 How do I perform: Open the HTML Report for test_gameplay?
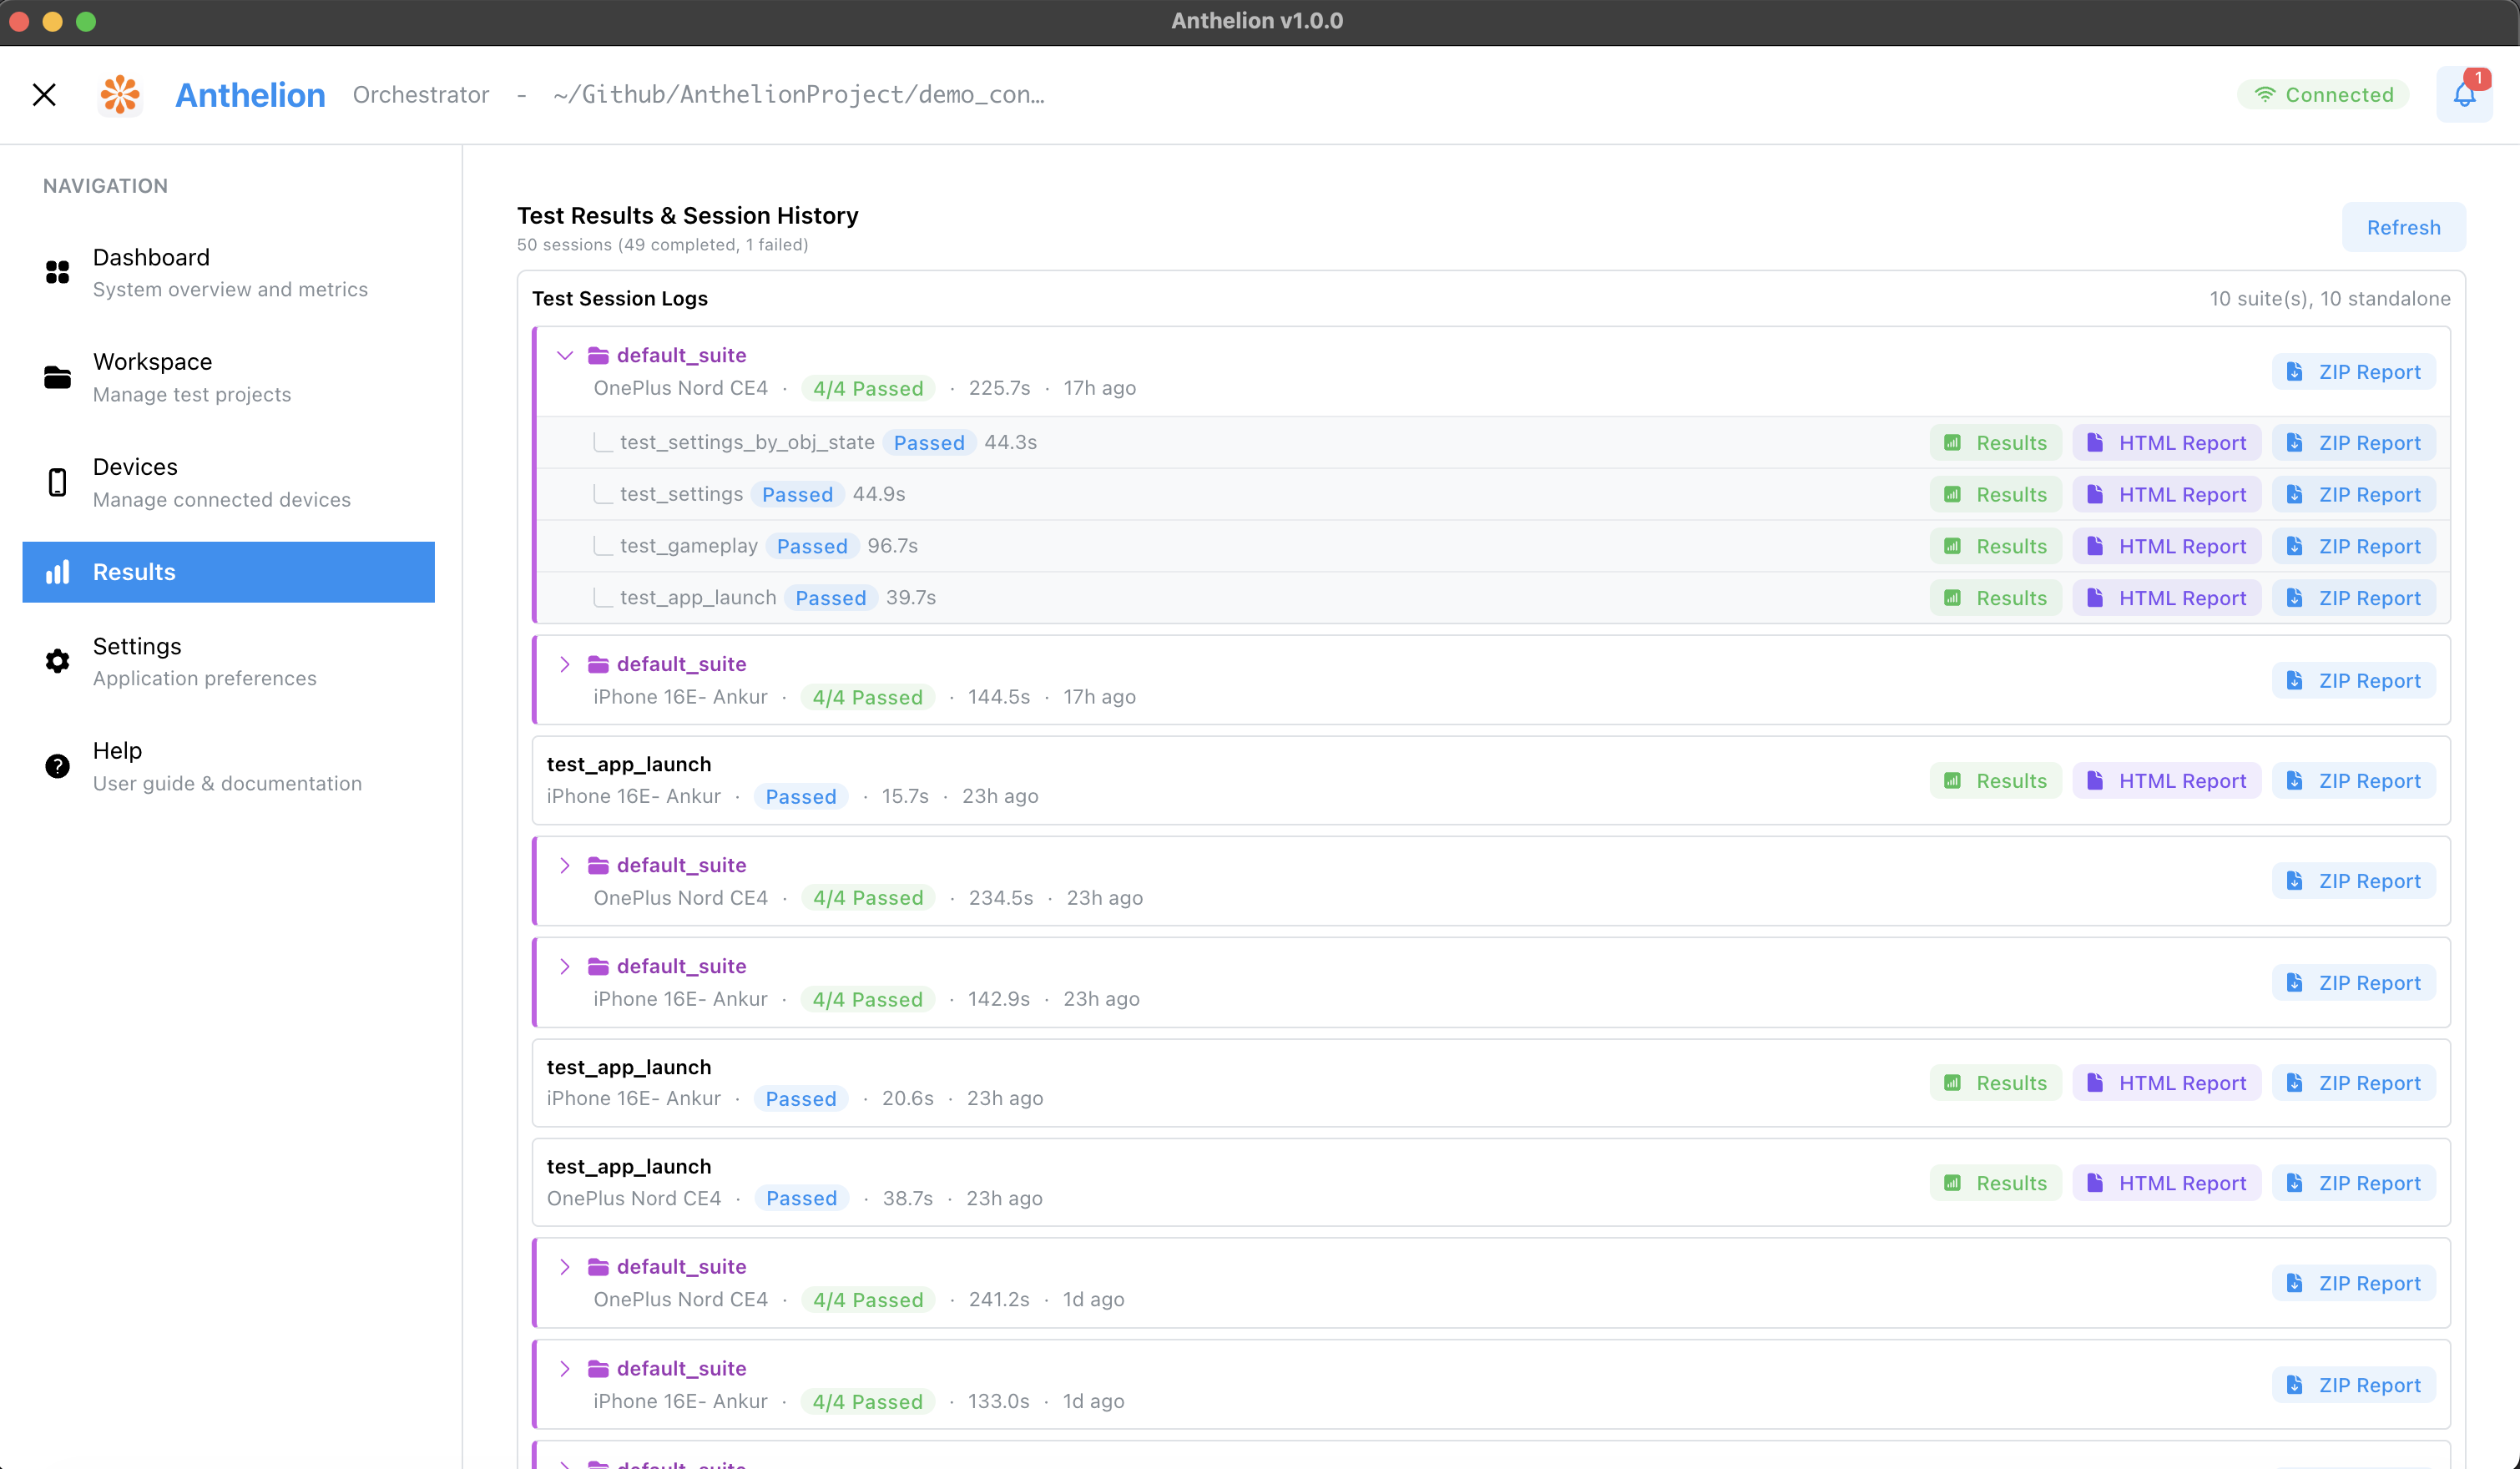coord(2166,546)
